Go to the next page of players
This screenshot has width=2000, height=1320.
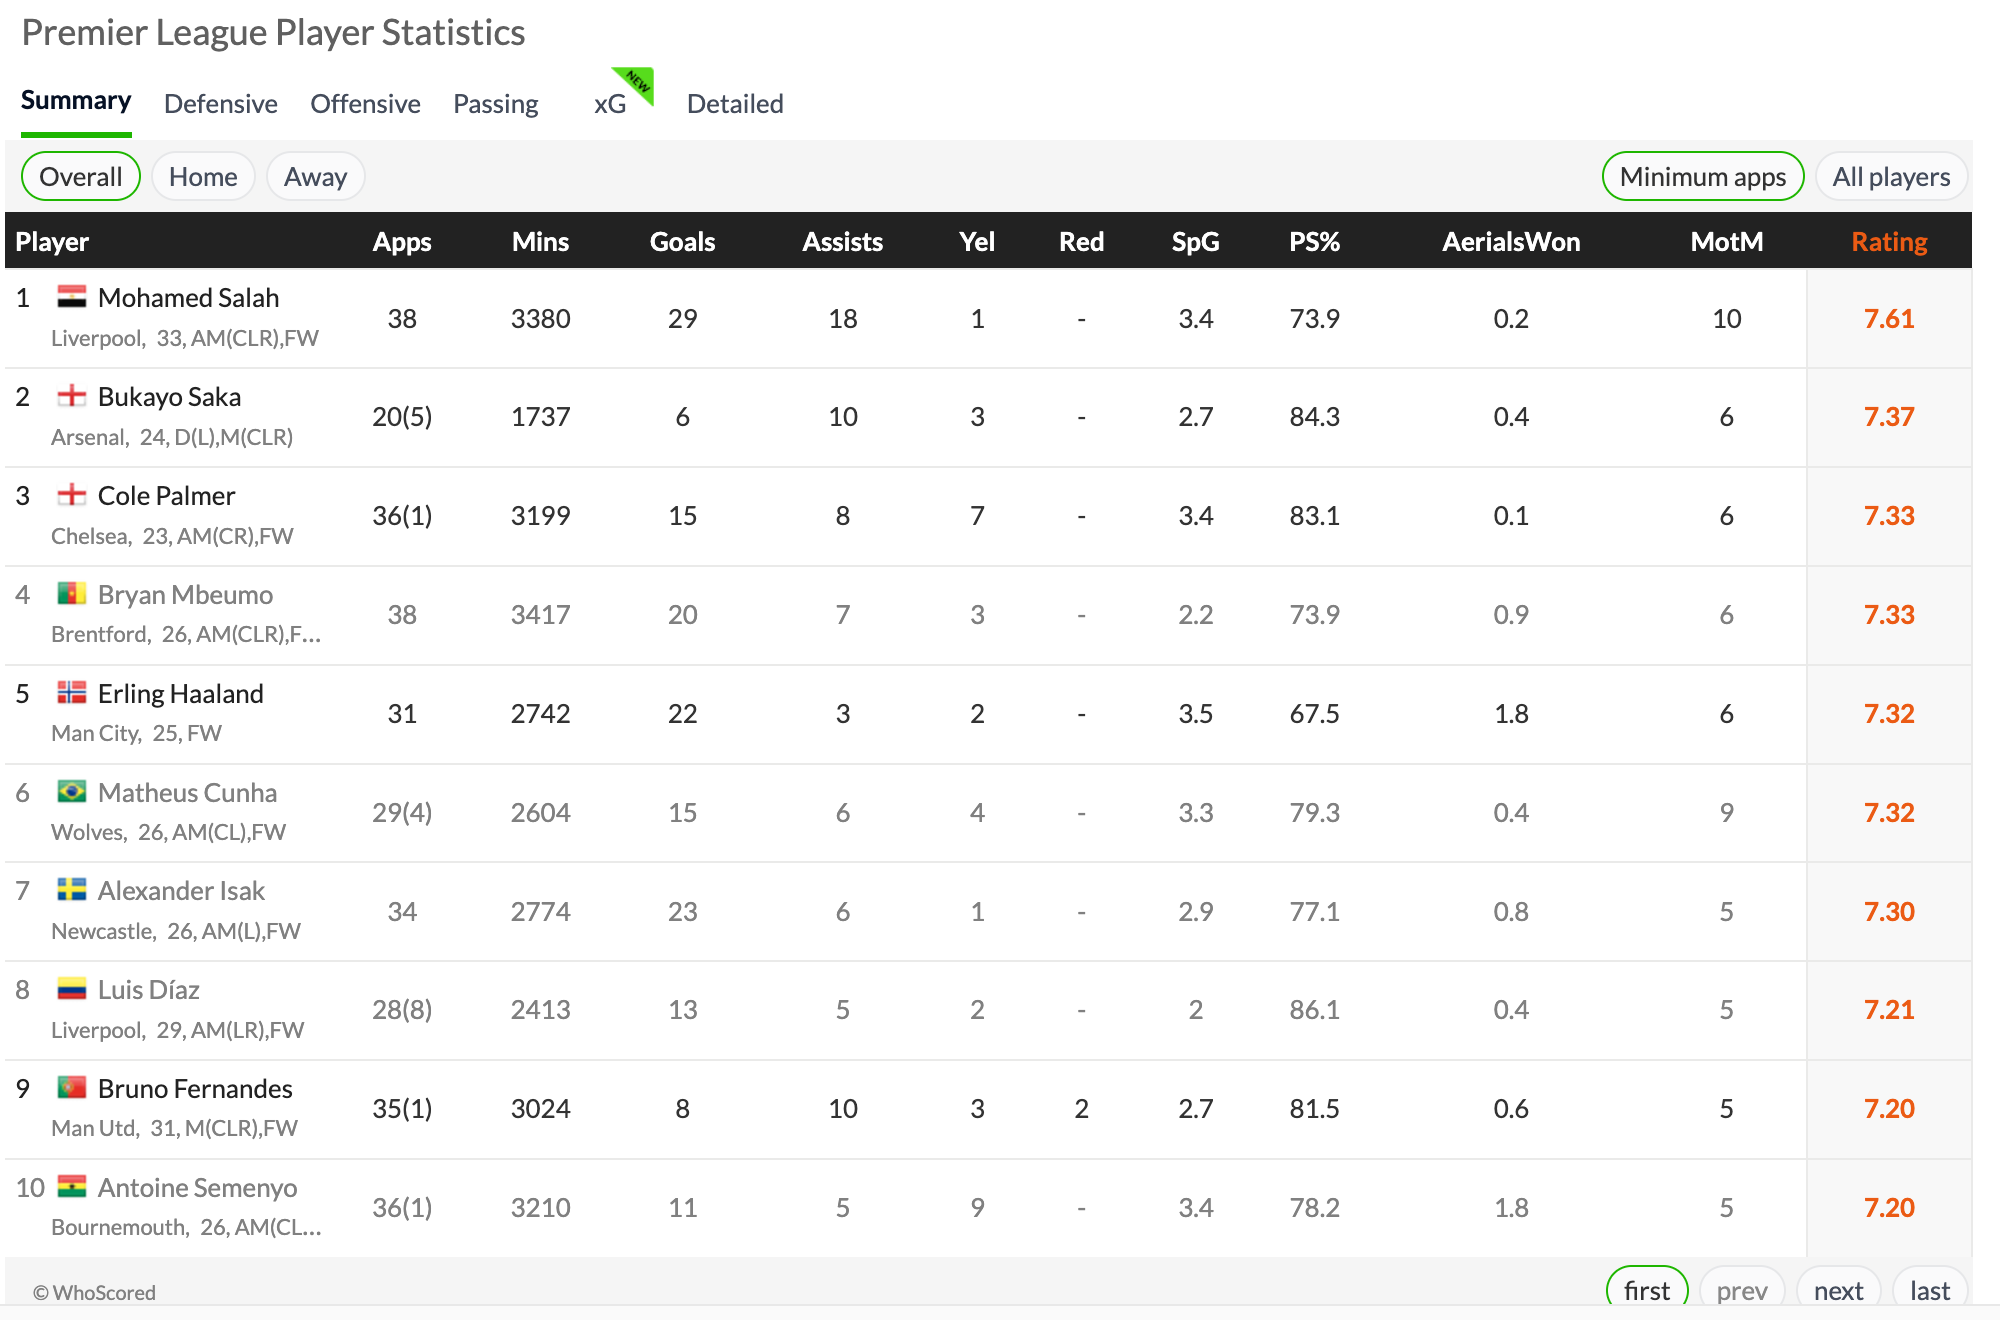click(1838, 1290)
